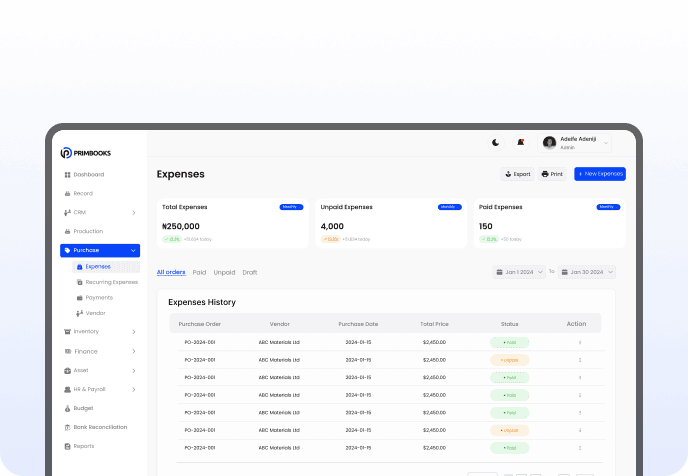Screen dimensions: 688x476
Task: Open the user profile dropdown arrow
Action: pos(606,143)
